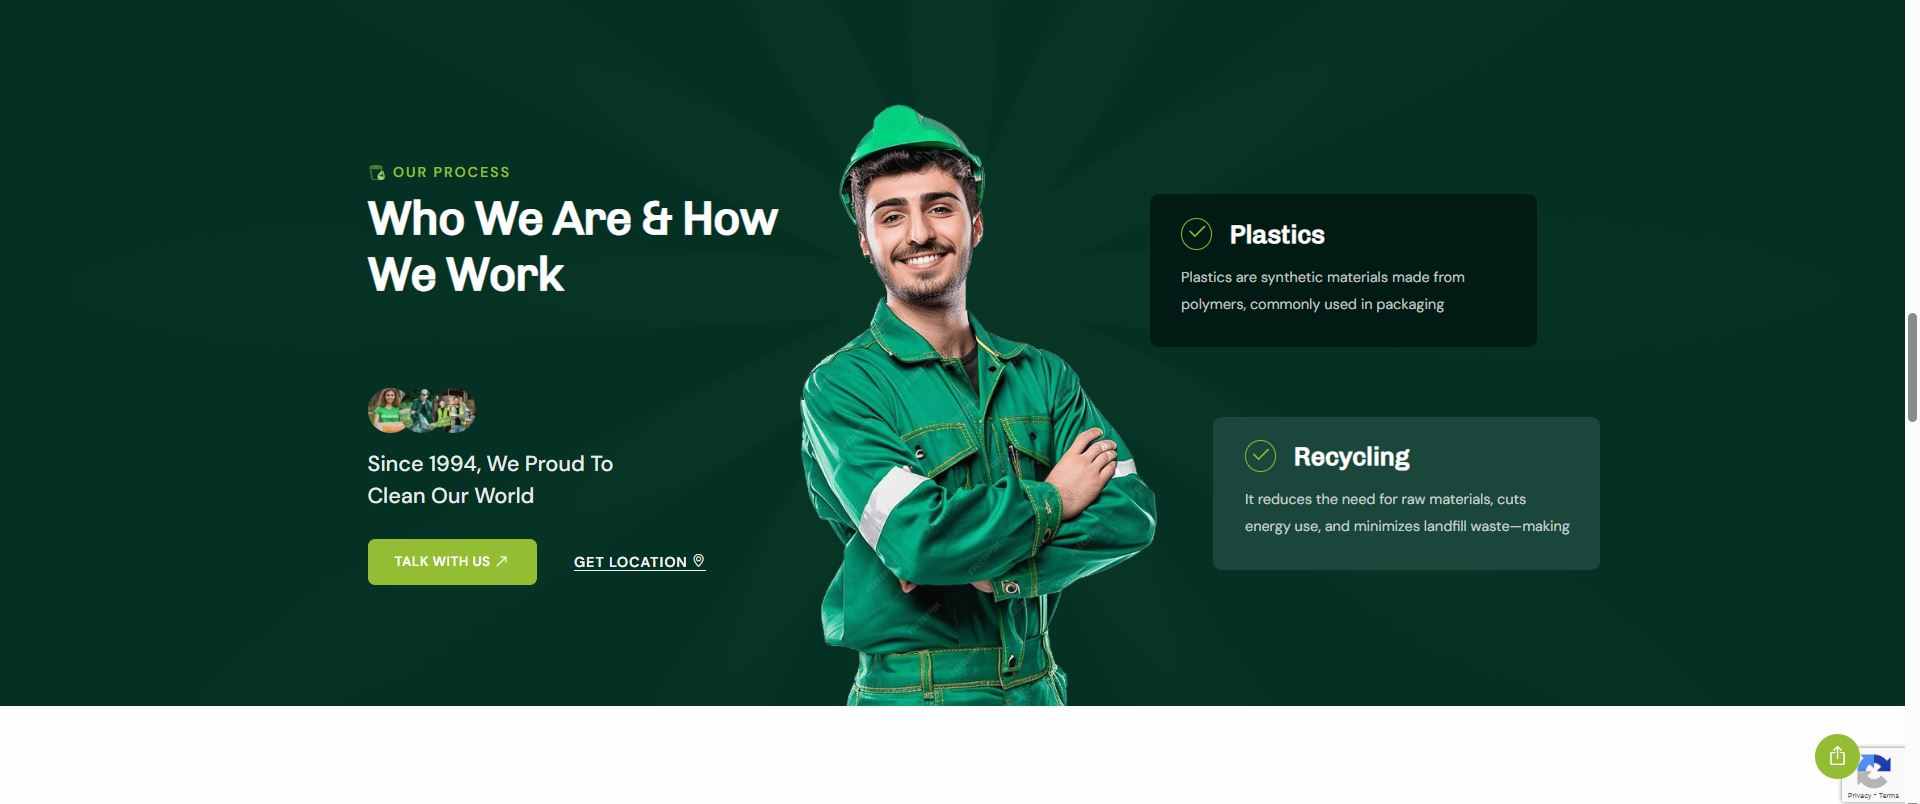Open the green circular share button

click(x=1837, y=756)
